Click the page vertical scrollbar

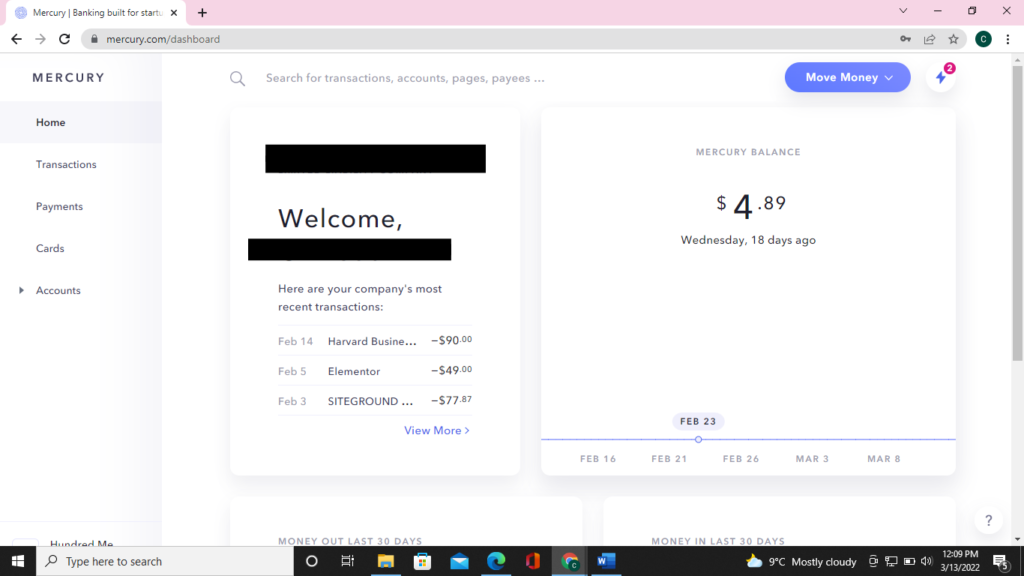click(x=1017, y=212)
